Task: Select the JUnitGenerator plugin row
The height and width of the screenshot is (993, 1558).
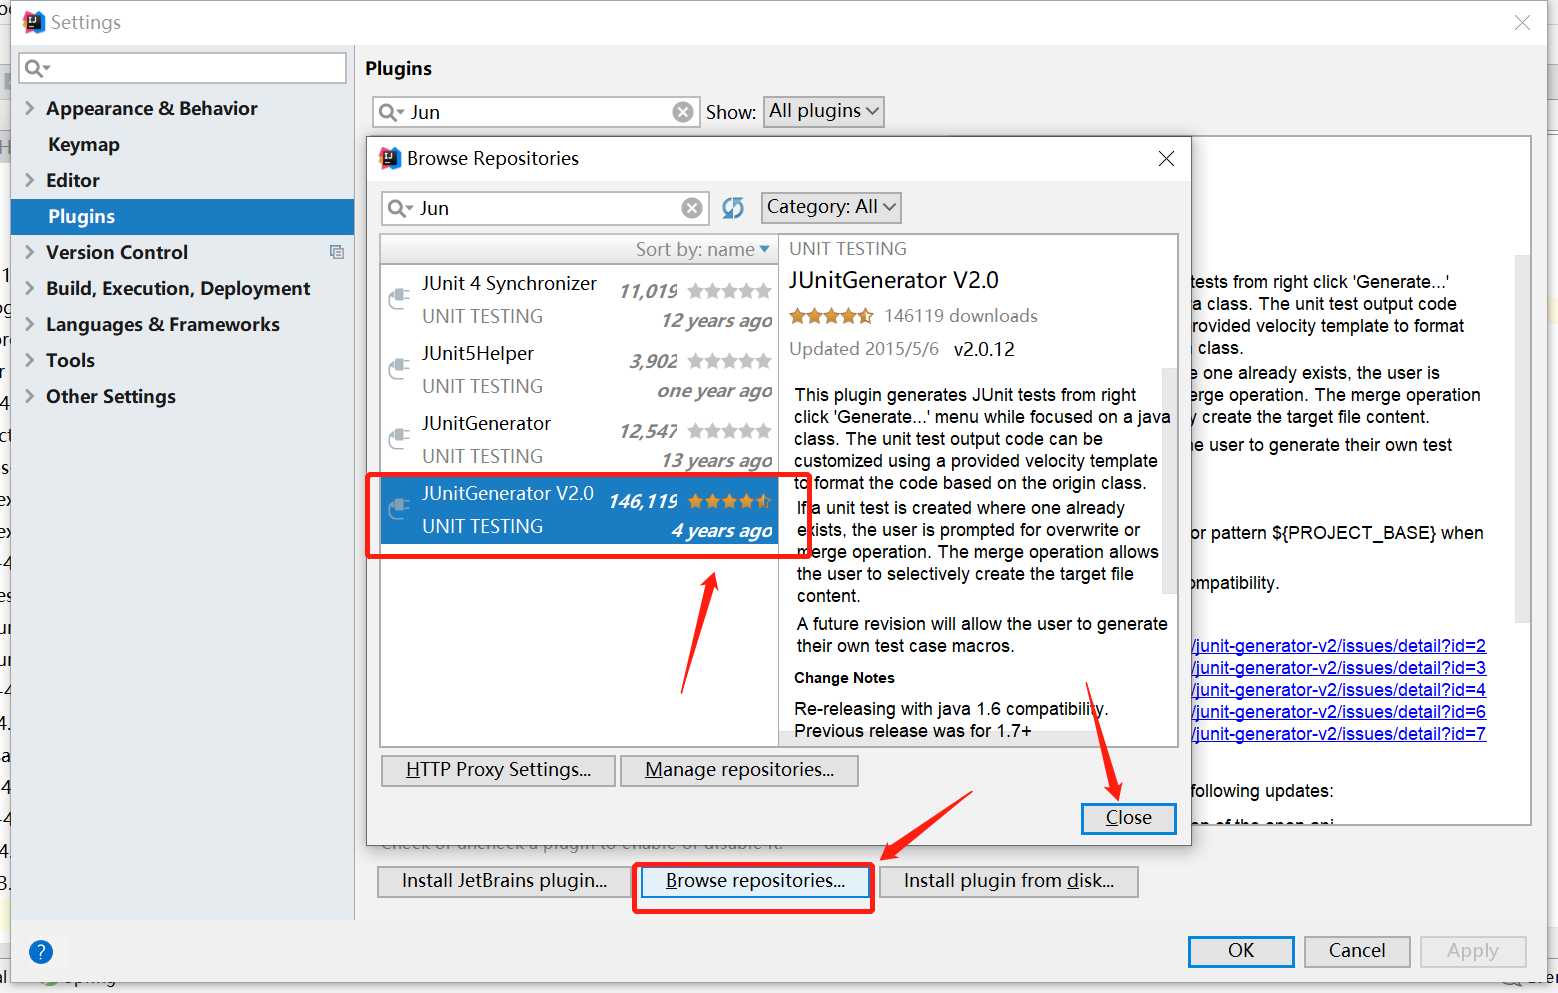Action: click(x=579, y=440)
